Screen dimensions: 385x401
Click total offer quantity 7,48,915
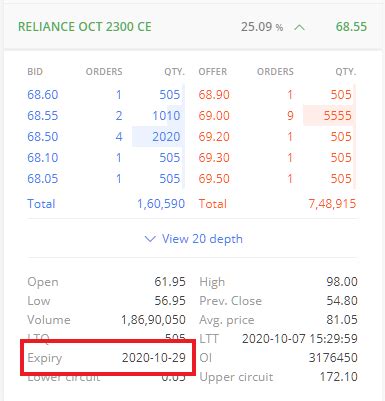332,204
